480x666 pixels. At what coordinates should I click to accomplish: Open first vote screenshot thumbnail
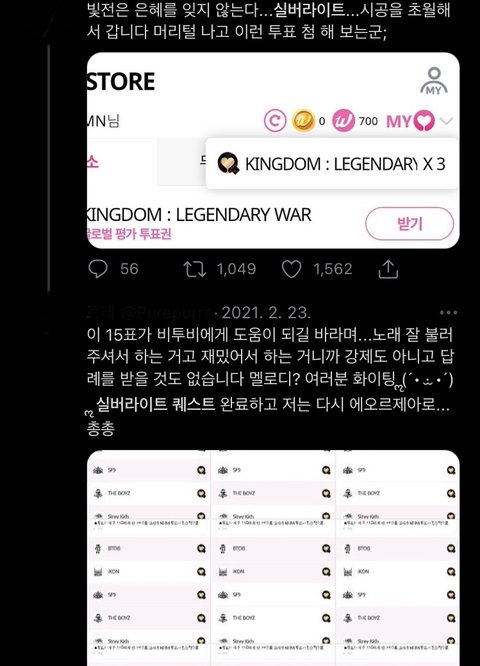click(x=148, y=558)
